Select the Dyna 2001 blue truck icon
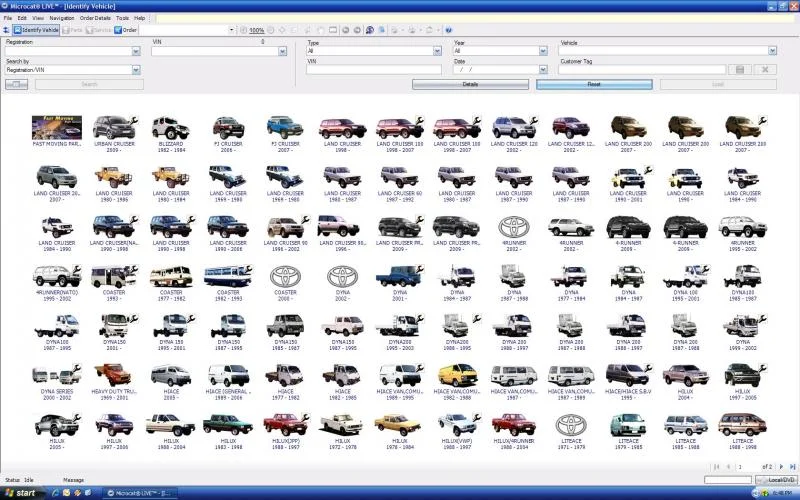800x500 pixels. (x=399, y=277)
